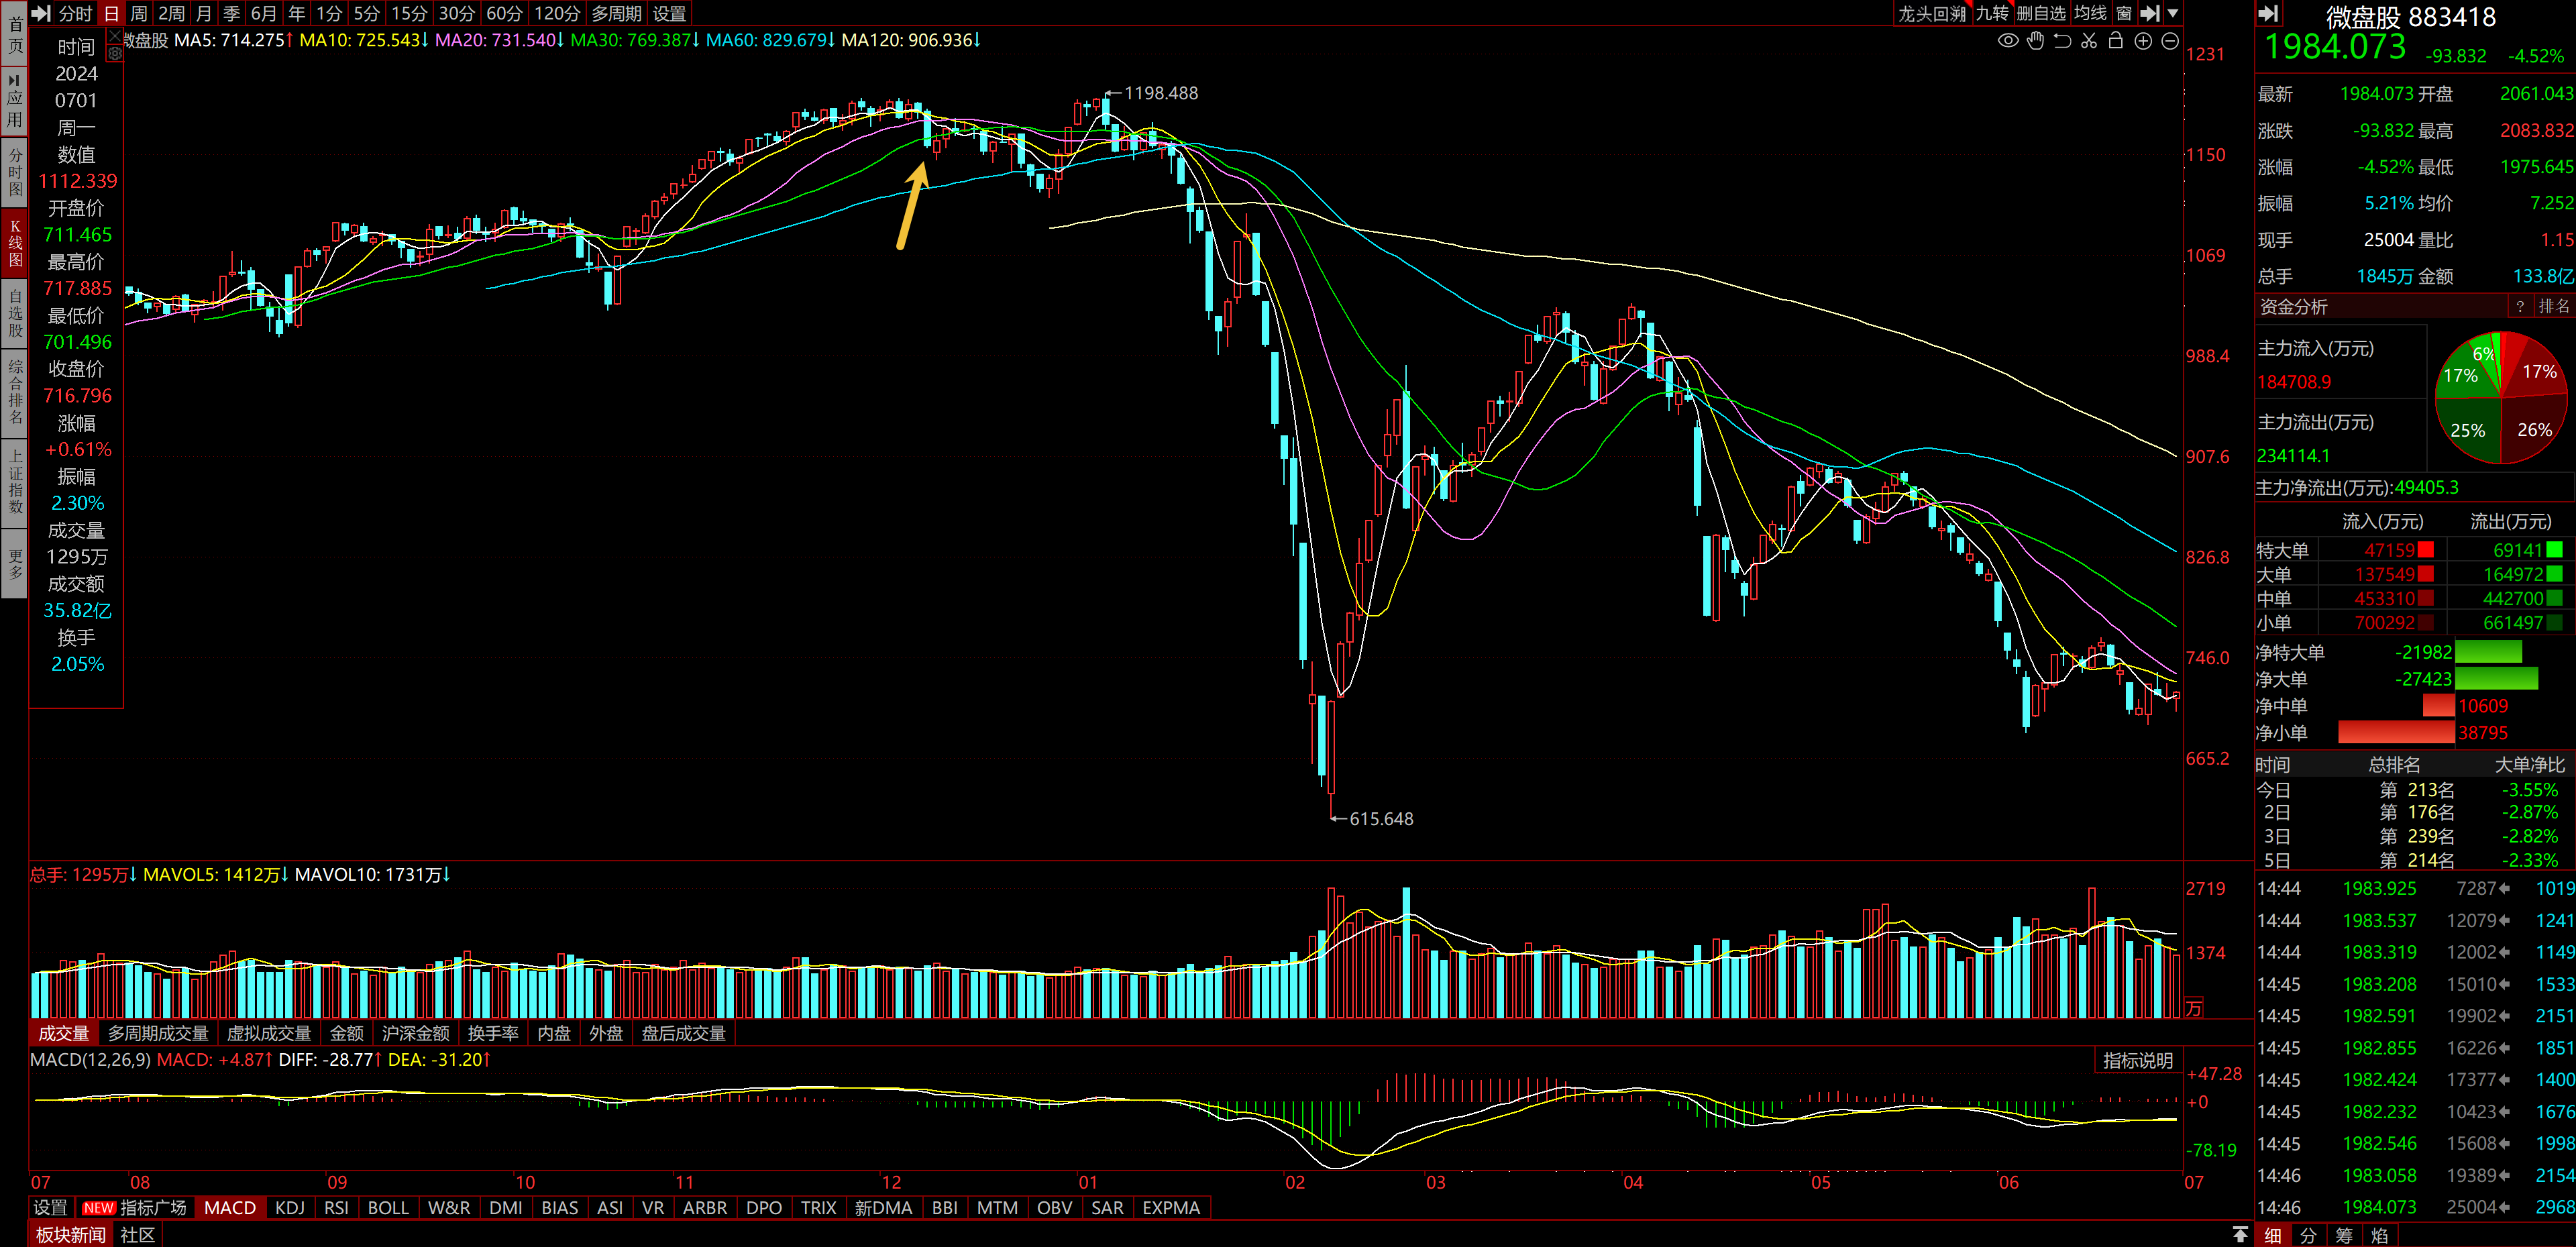This screenshot has height=1247, width=2576.
Task: Toggle the padlock lock icon
Action: tap(2116, 41)
